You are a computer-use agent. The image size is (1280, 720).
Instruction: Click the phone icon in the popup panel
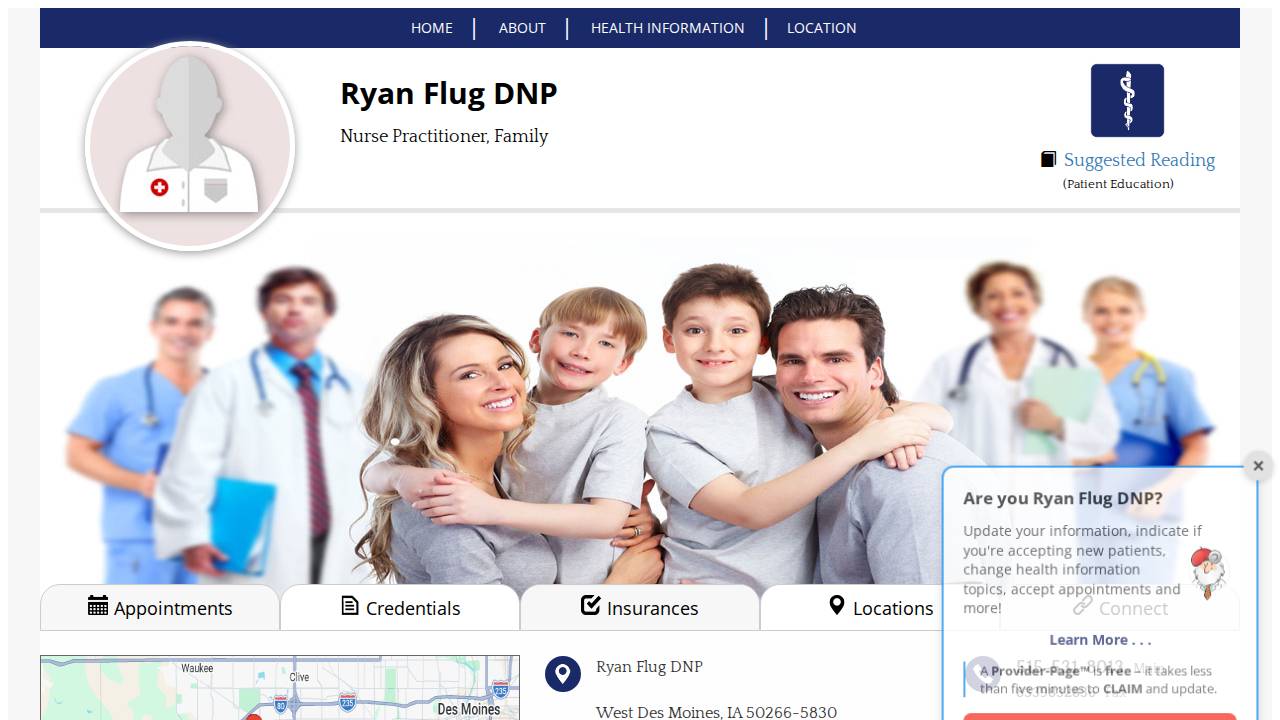[x=982, y=672]
